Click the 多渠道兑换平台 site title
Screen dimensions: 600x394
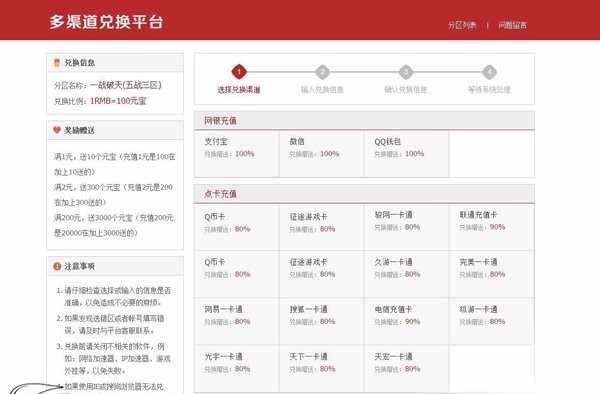pos(106,22)
